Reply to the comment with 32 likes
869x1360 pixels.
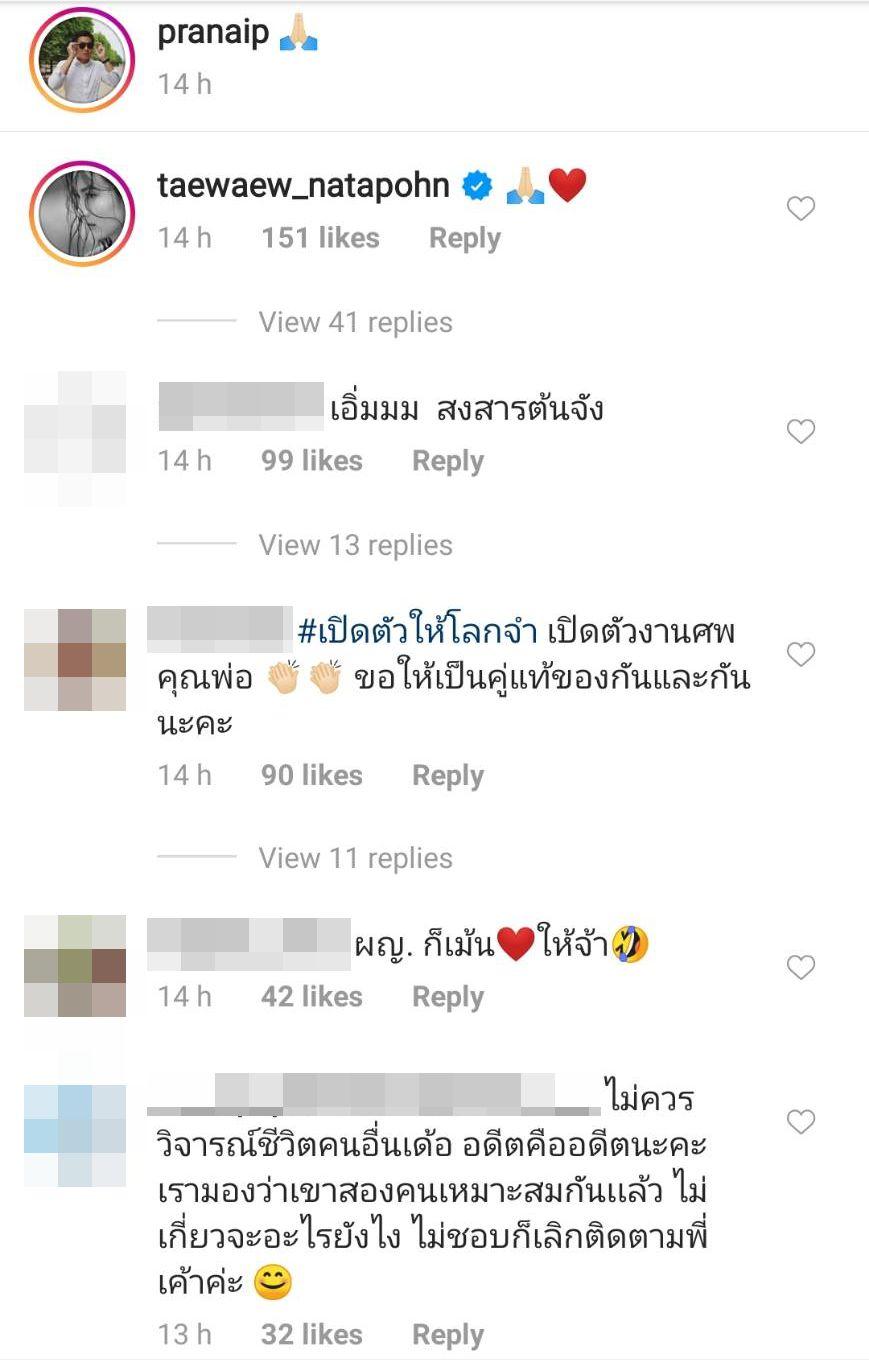(448, 1335)
